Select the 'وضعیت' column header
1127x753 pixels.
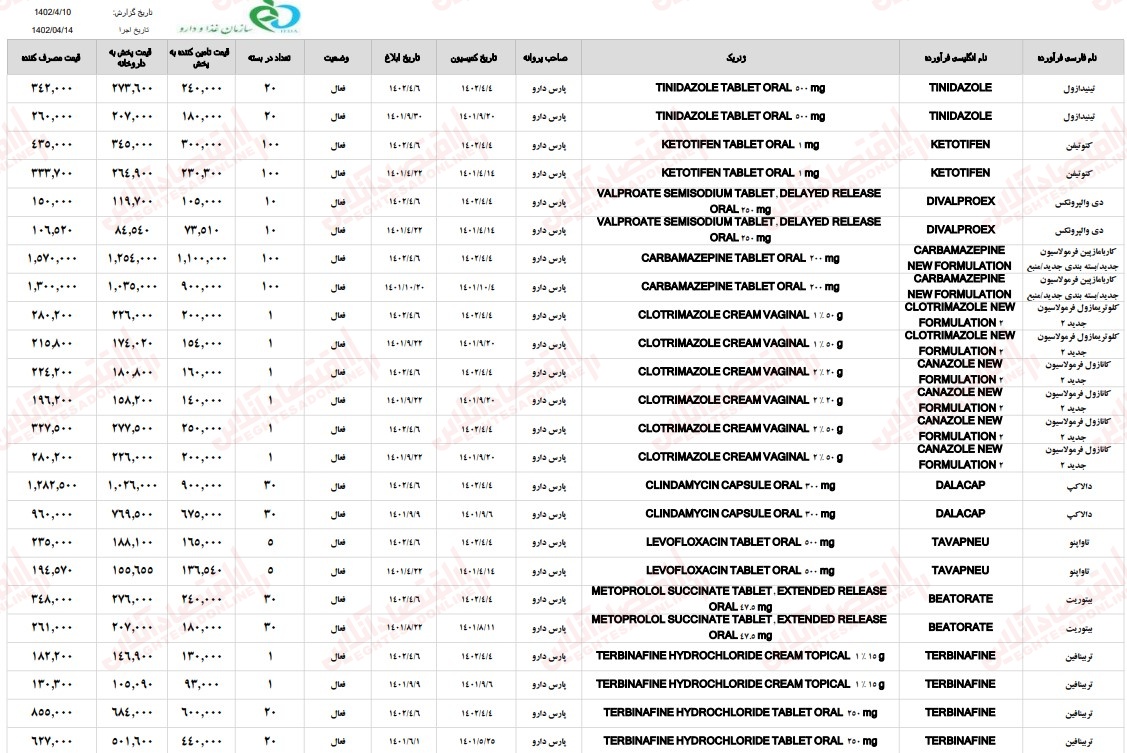pyautogui.click(x=336, y=58)
